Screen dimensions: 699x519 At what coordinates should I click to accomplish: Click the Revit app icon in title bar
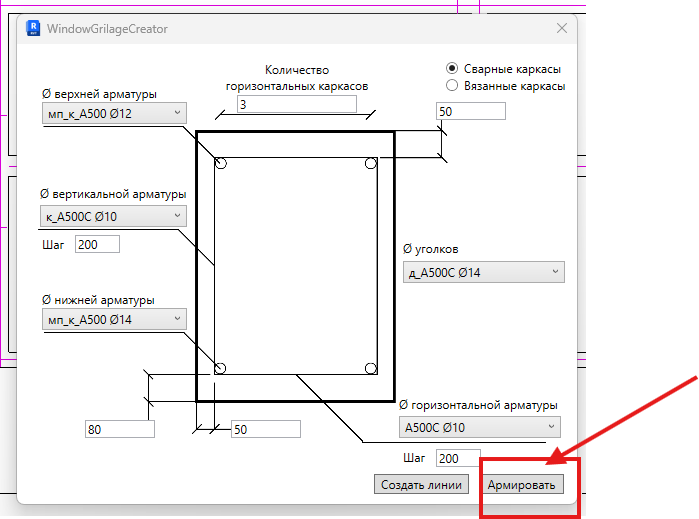coord(33,28)
